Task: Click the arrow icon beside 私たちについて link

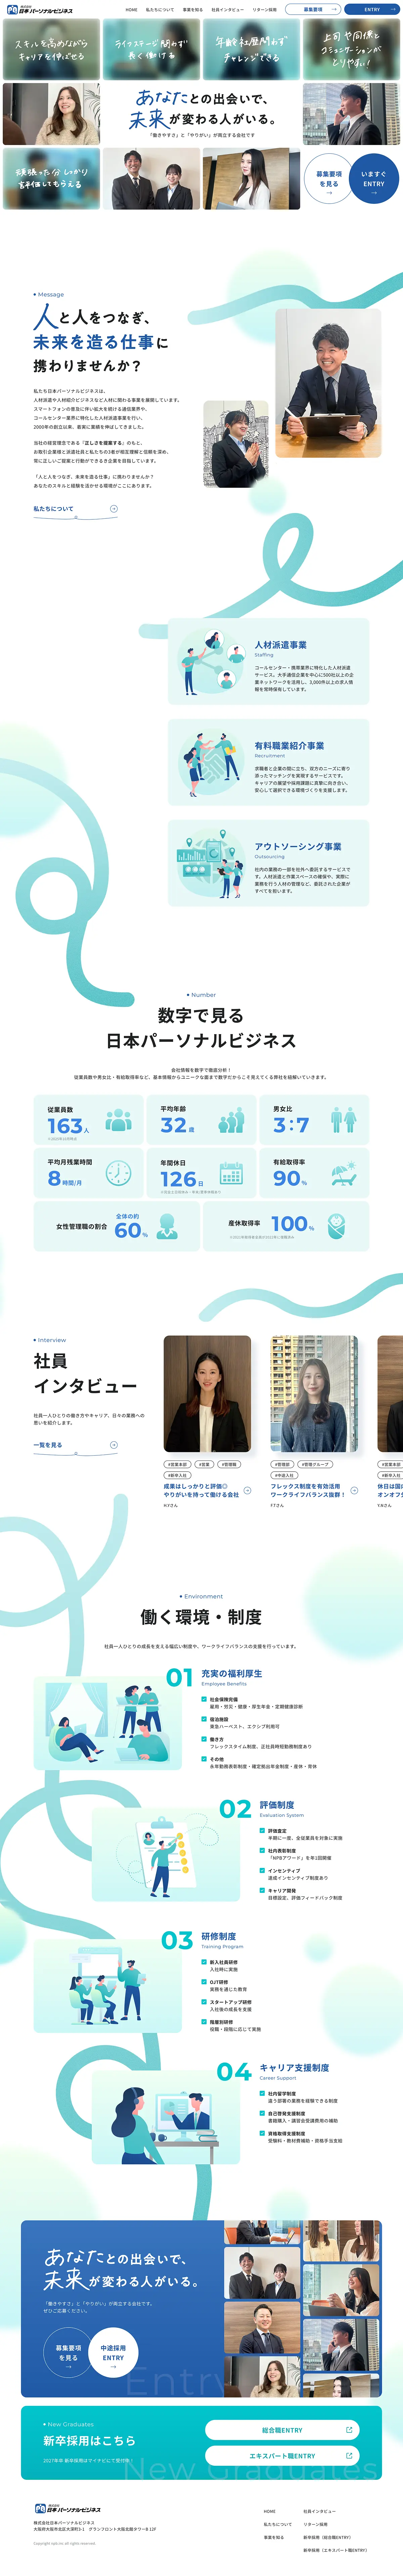Action: point(113,509)
